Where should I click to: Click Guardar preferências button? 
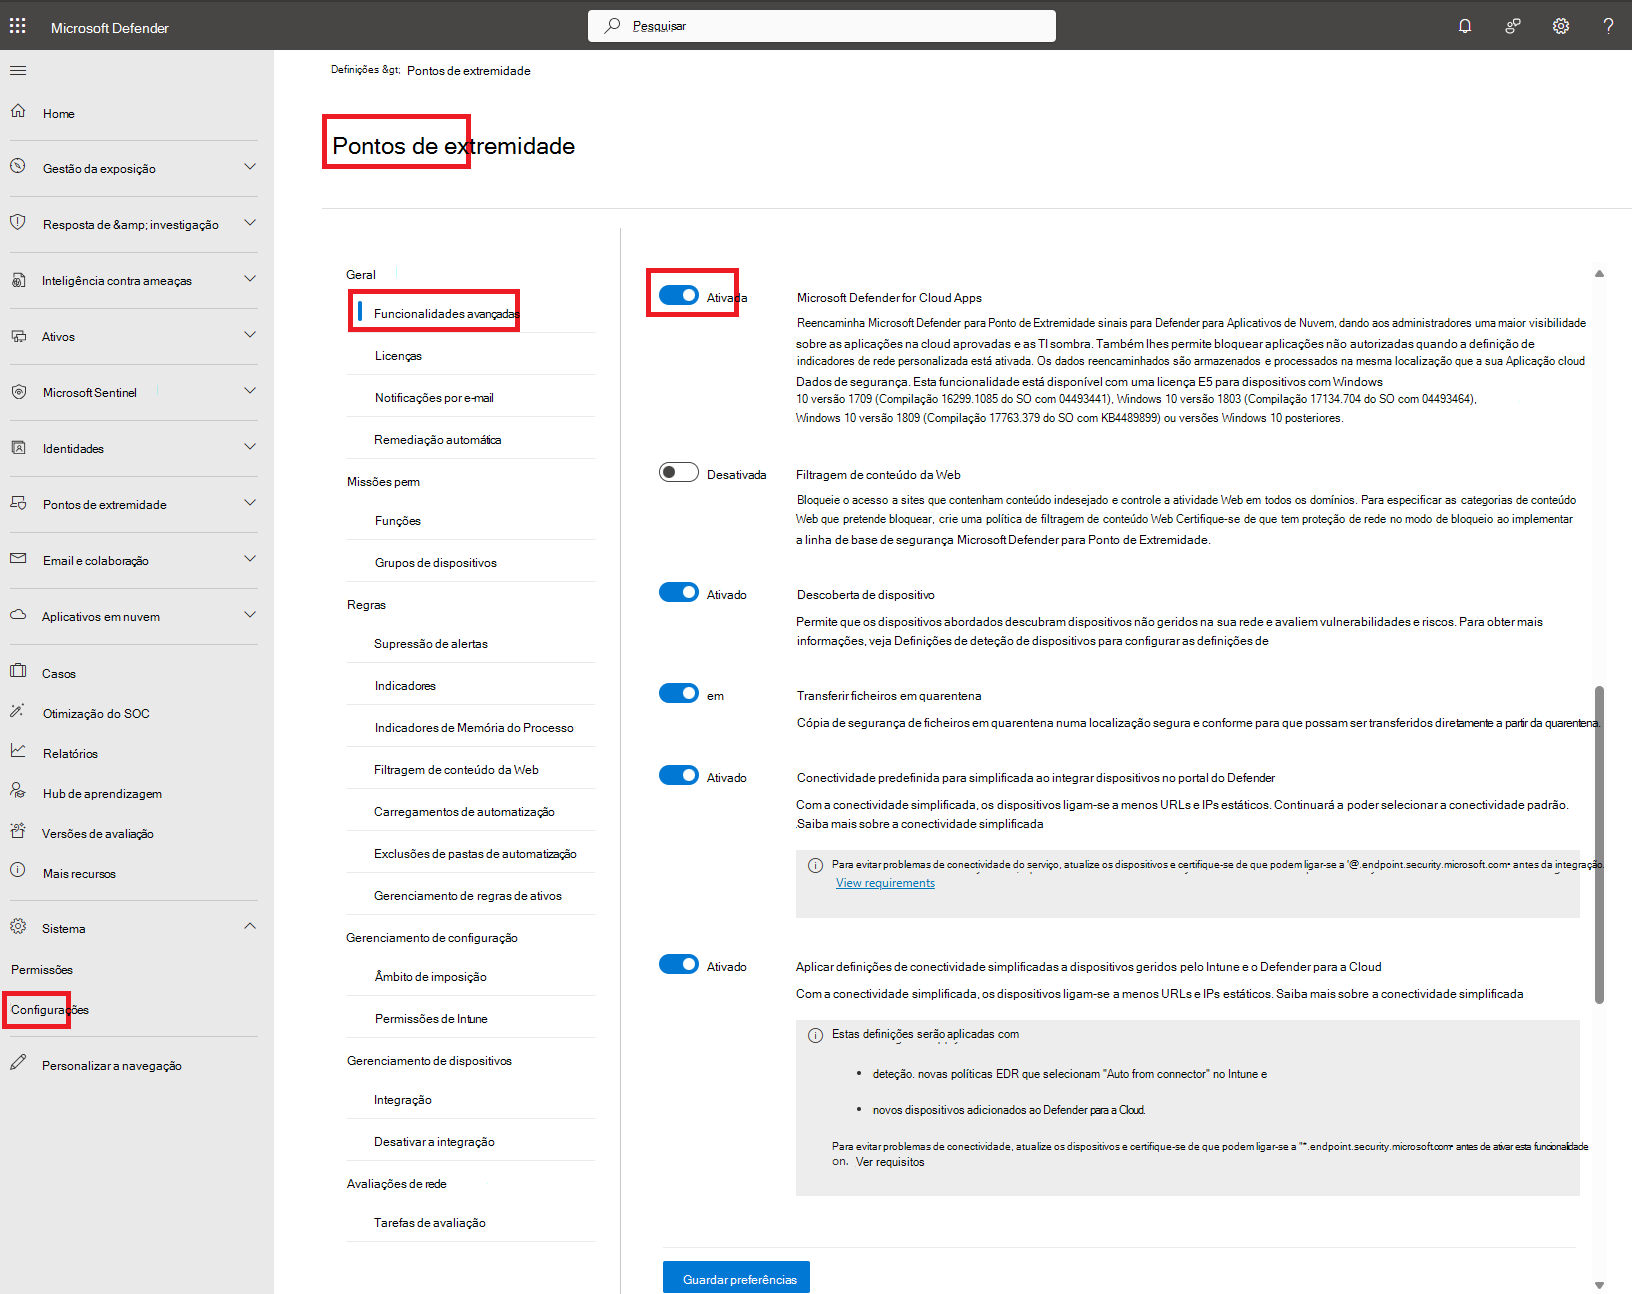736,1278
